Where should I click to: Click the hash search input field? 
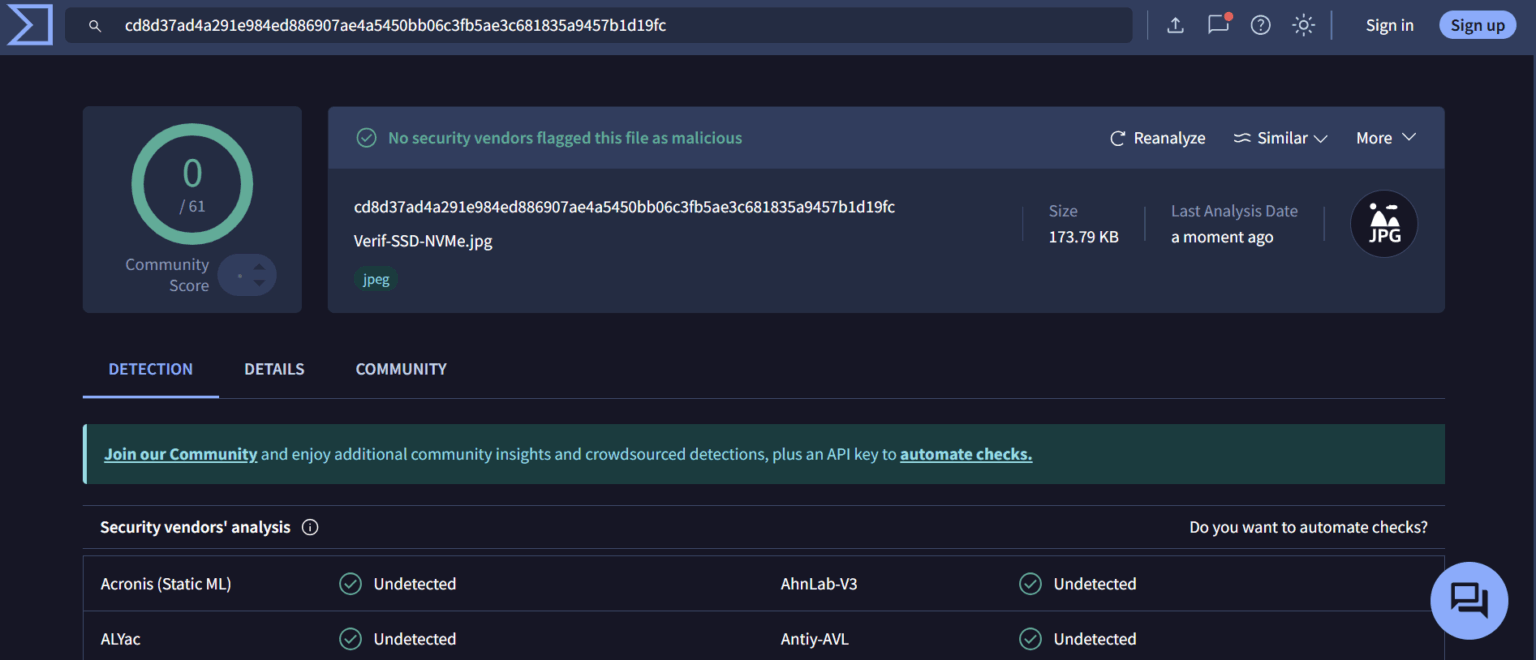click(598, 25)
